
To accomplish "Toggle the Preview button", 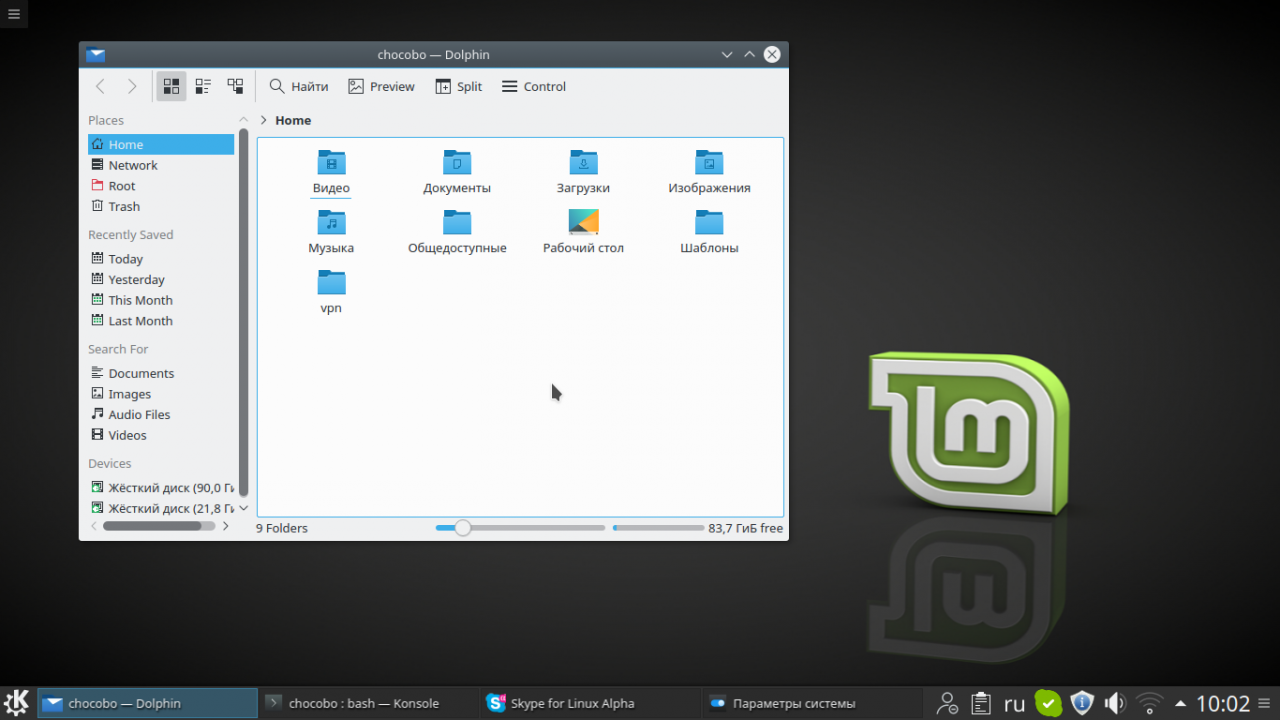I will coord(381,87).
